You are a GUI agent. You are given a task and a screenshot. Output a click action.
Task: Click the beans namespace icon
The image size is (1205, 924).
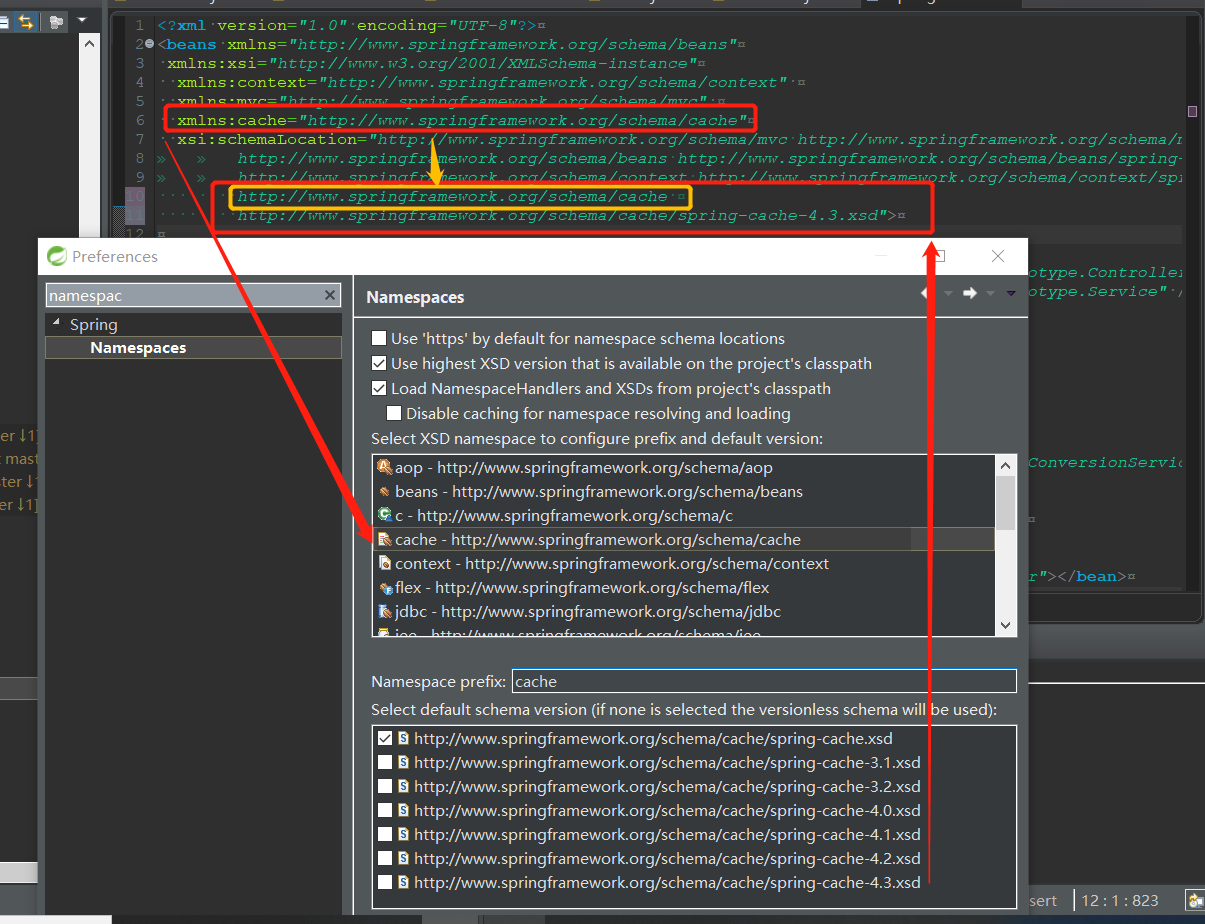(x=385, y=491)
